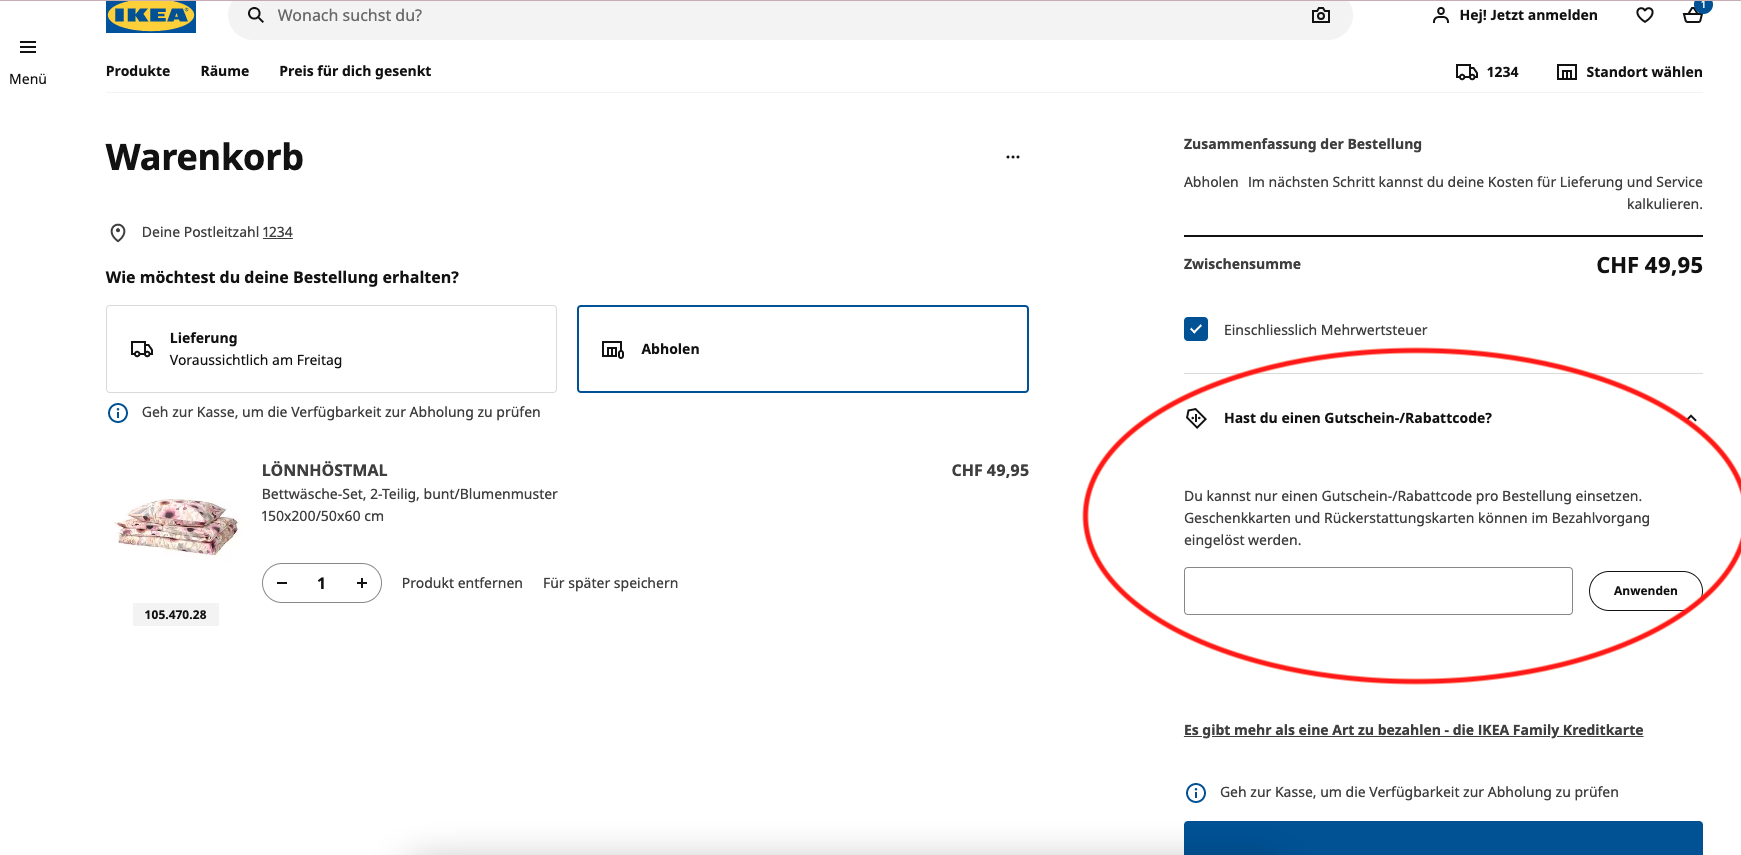
Task: Click the quantity value 1
Action: pyautogui.click(x=321, y=583)
